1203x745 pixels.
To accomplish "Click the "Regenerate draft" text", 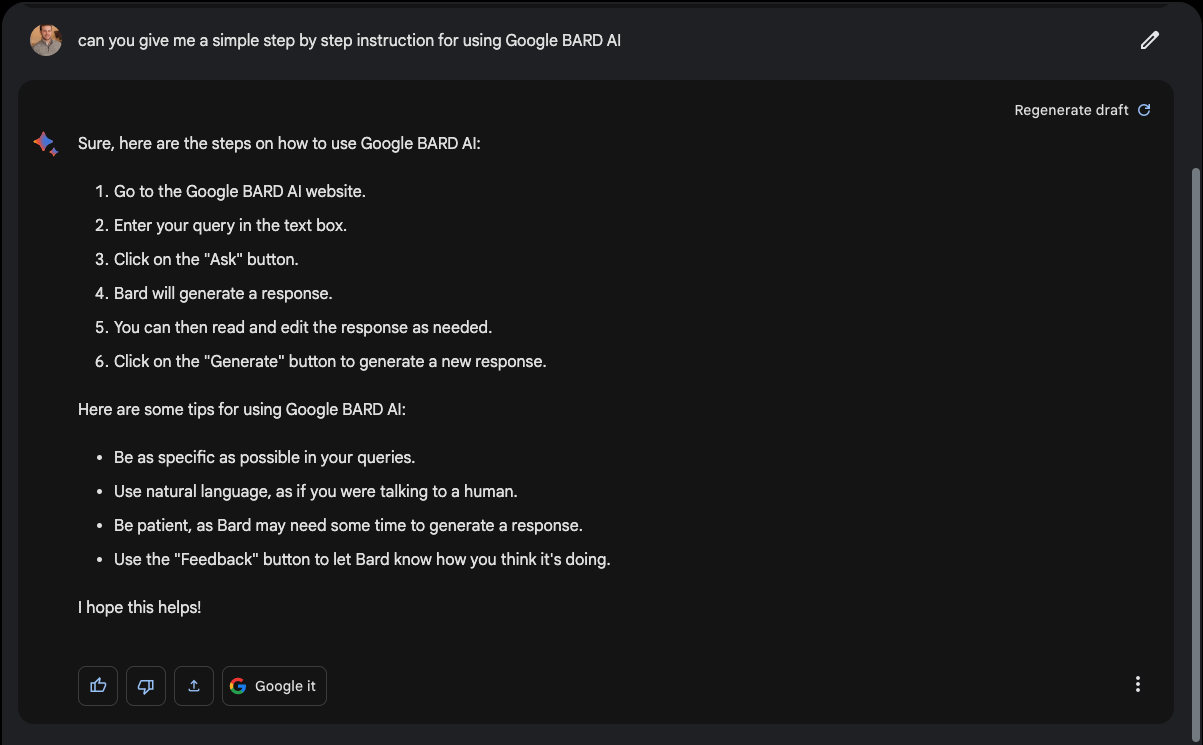I will 1071,110.
